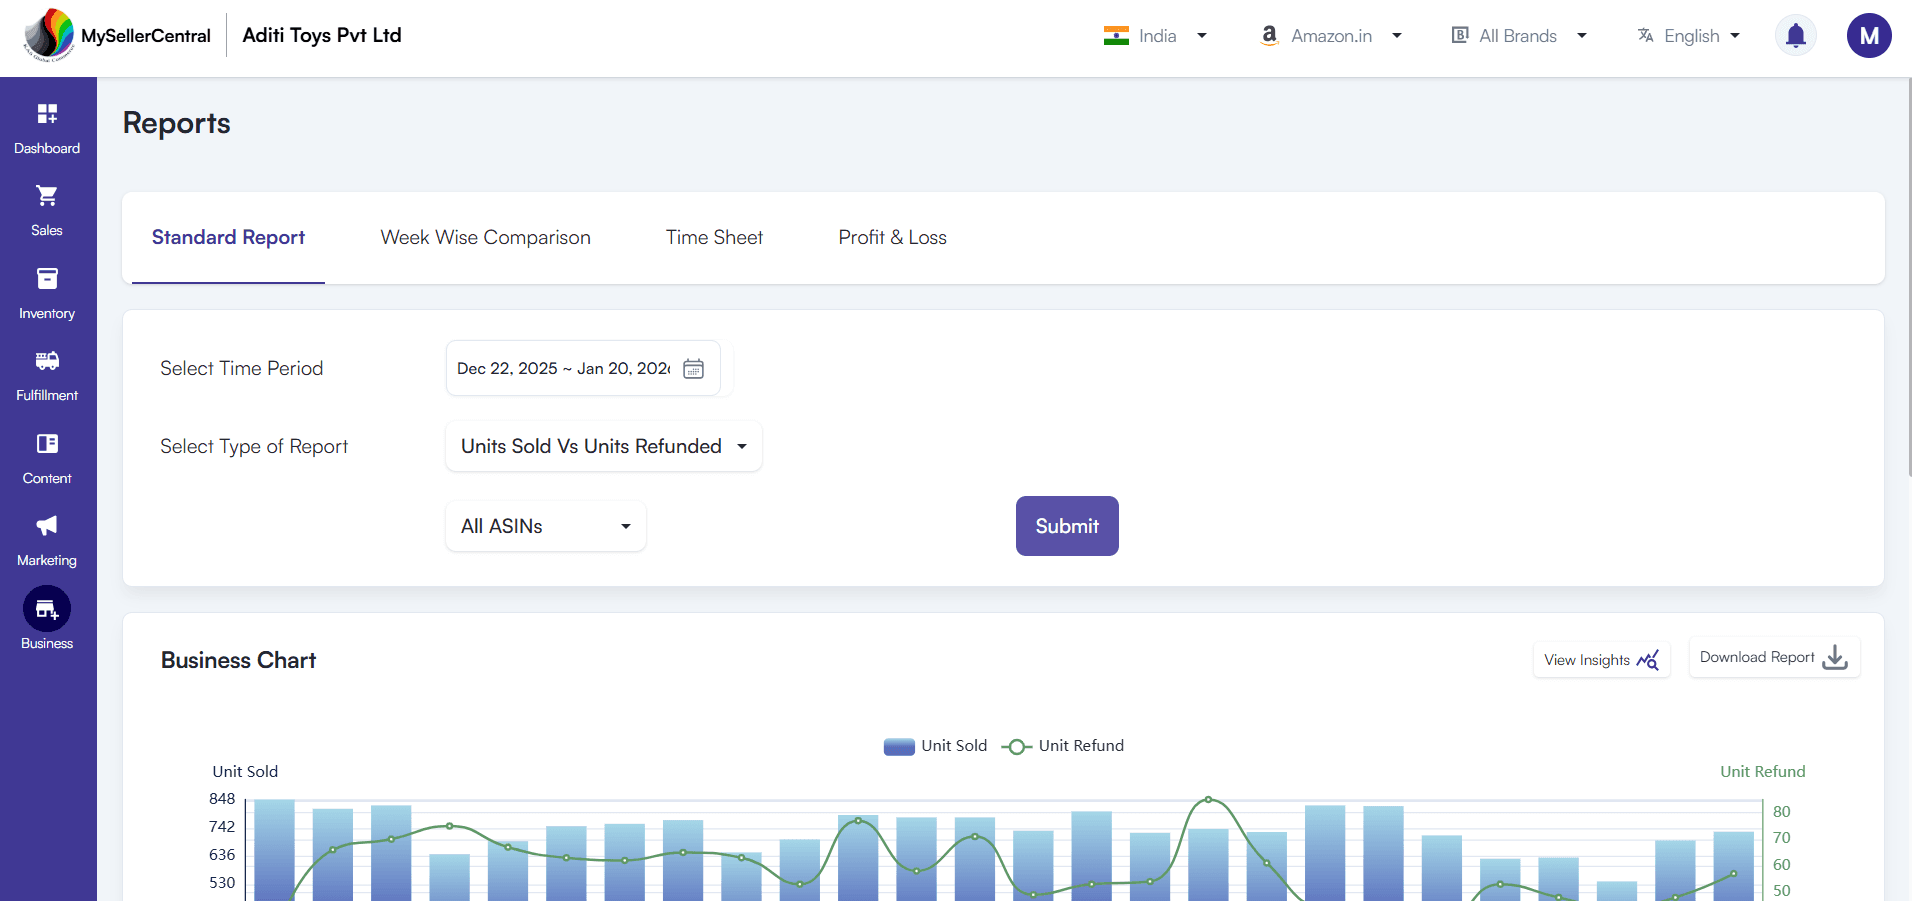Click the View Insights toggle button
The width and height of the screenshot is (1912, 901).
point(1599,660)
